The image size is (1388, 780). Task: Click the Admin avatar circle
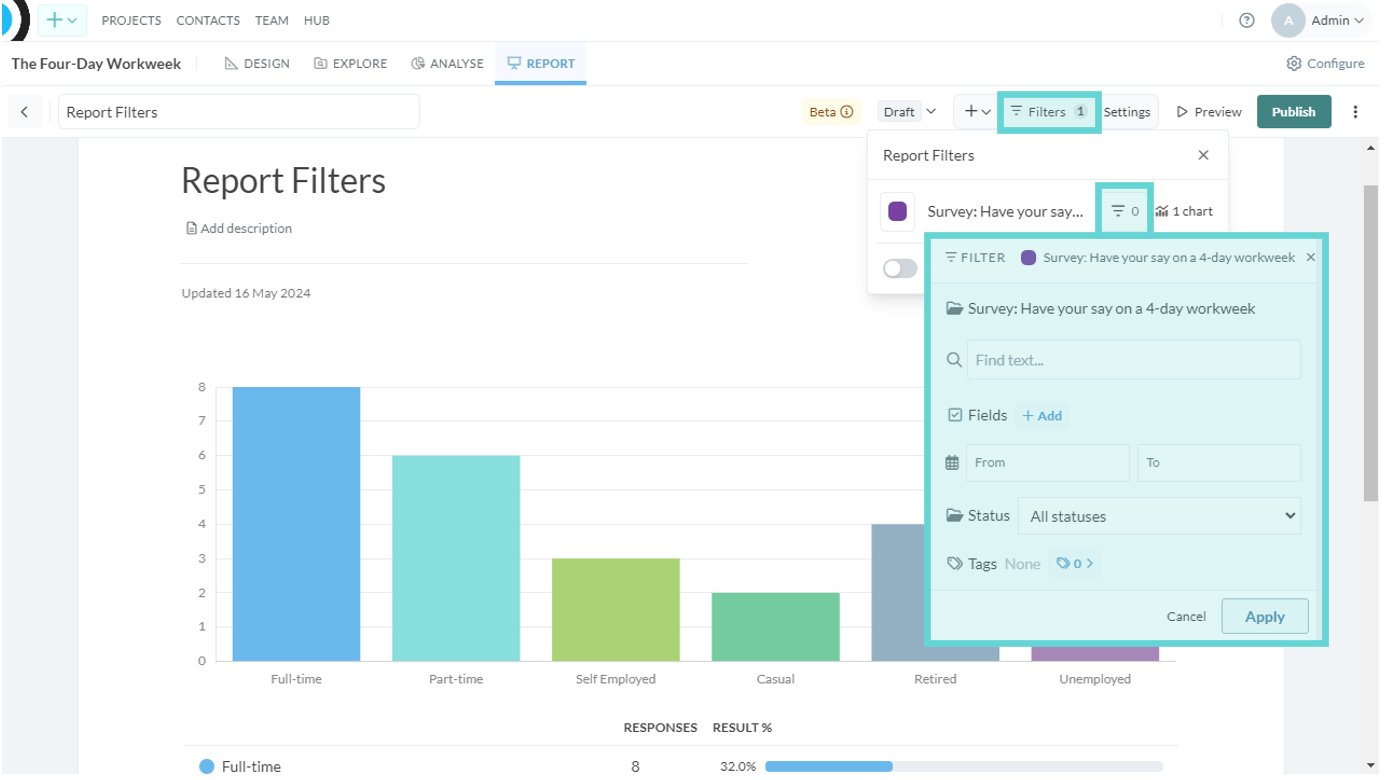coord(1288,20)
